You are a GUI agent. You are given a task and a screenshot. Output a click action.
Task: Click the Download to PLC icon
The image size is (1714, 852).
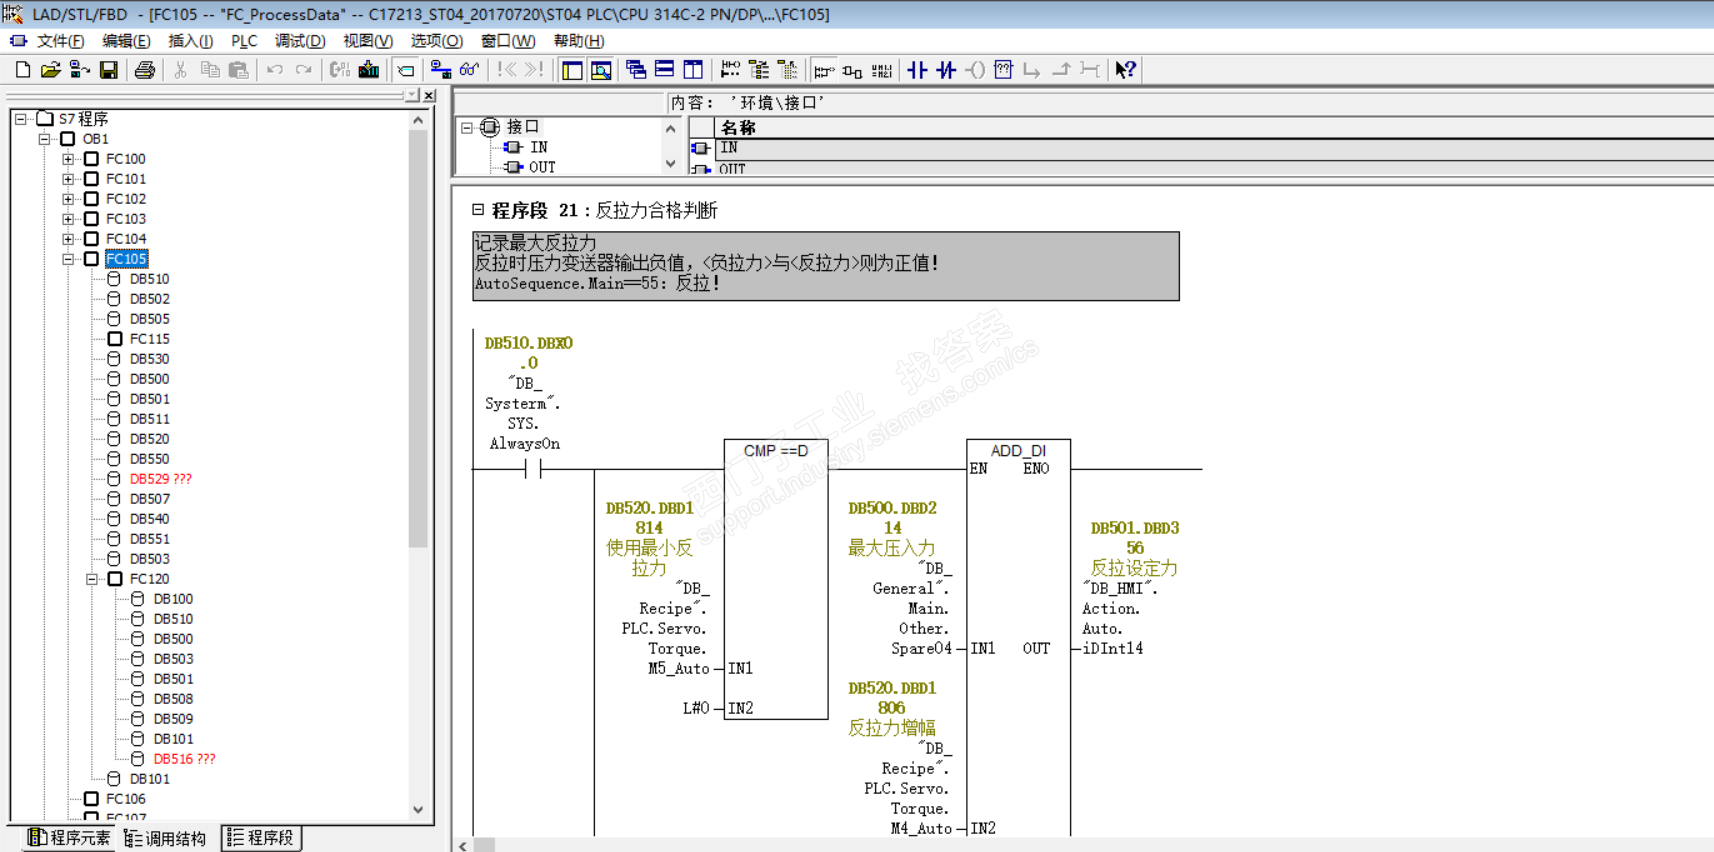click(369, 70)
